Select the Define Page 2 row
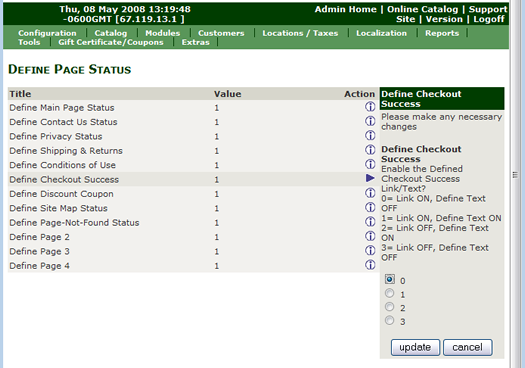This screenshot has width=525, height=368. (193, 237)
